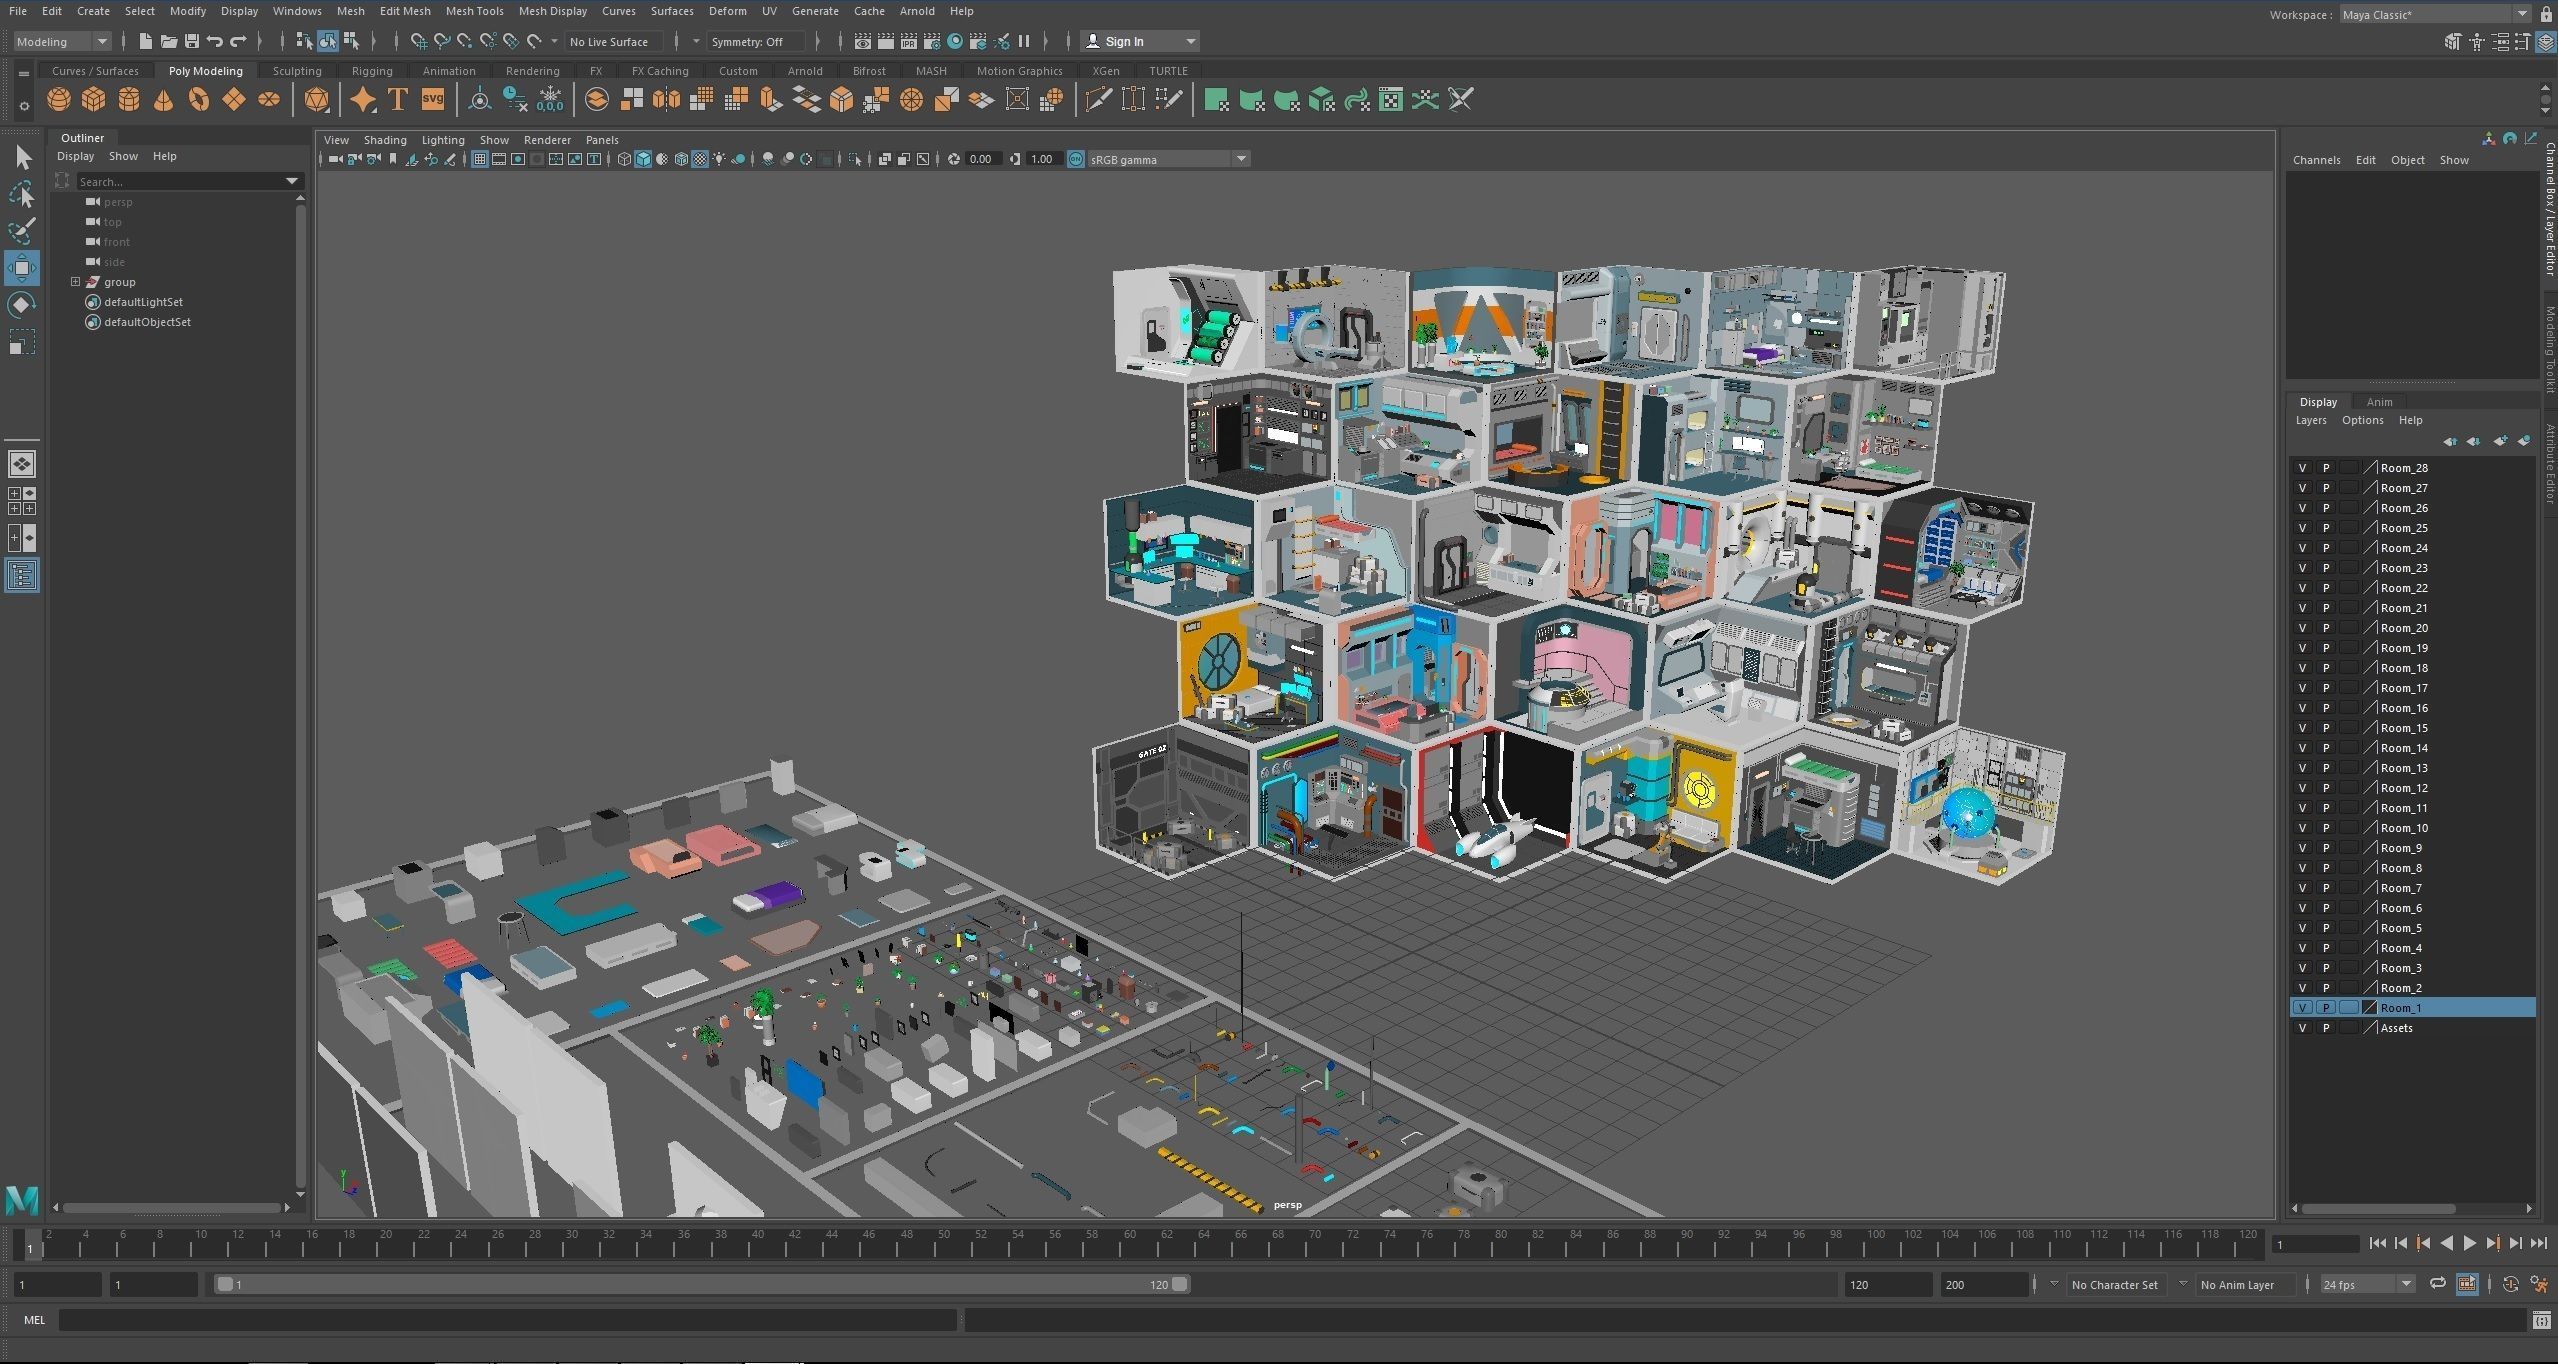
Task: Activate the Paint selection tool
Action: point(23,231)
